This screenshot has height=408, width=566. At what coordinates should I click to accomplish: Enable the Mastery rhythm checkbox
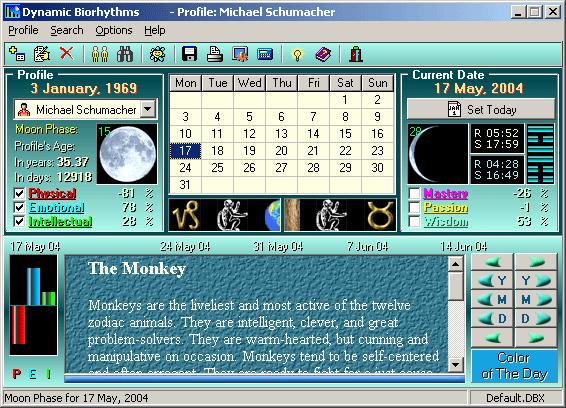coord(414,193)
